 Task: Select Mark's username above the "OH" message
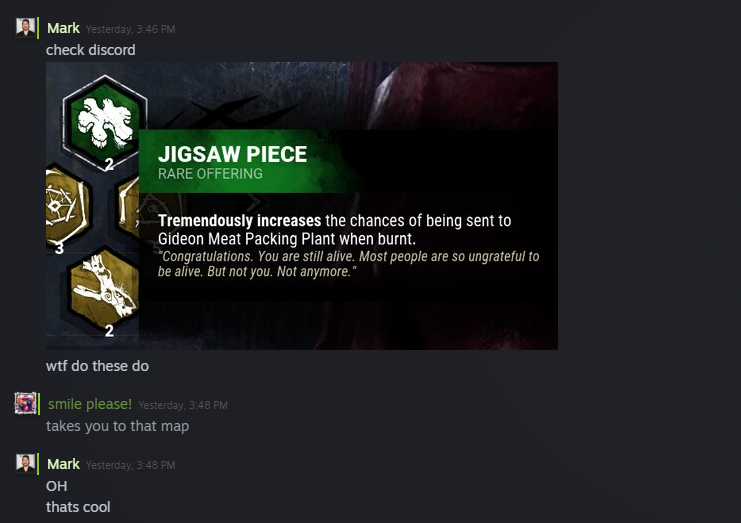tap(63, 464)
